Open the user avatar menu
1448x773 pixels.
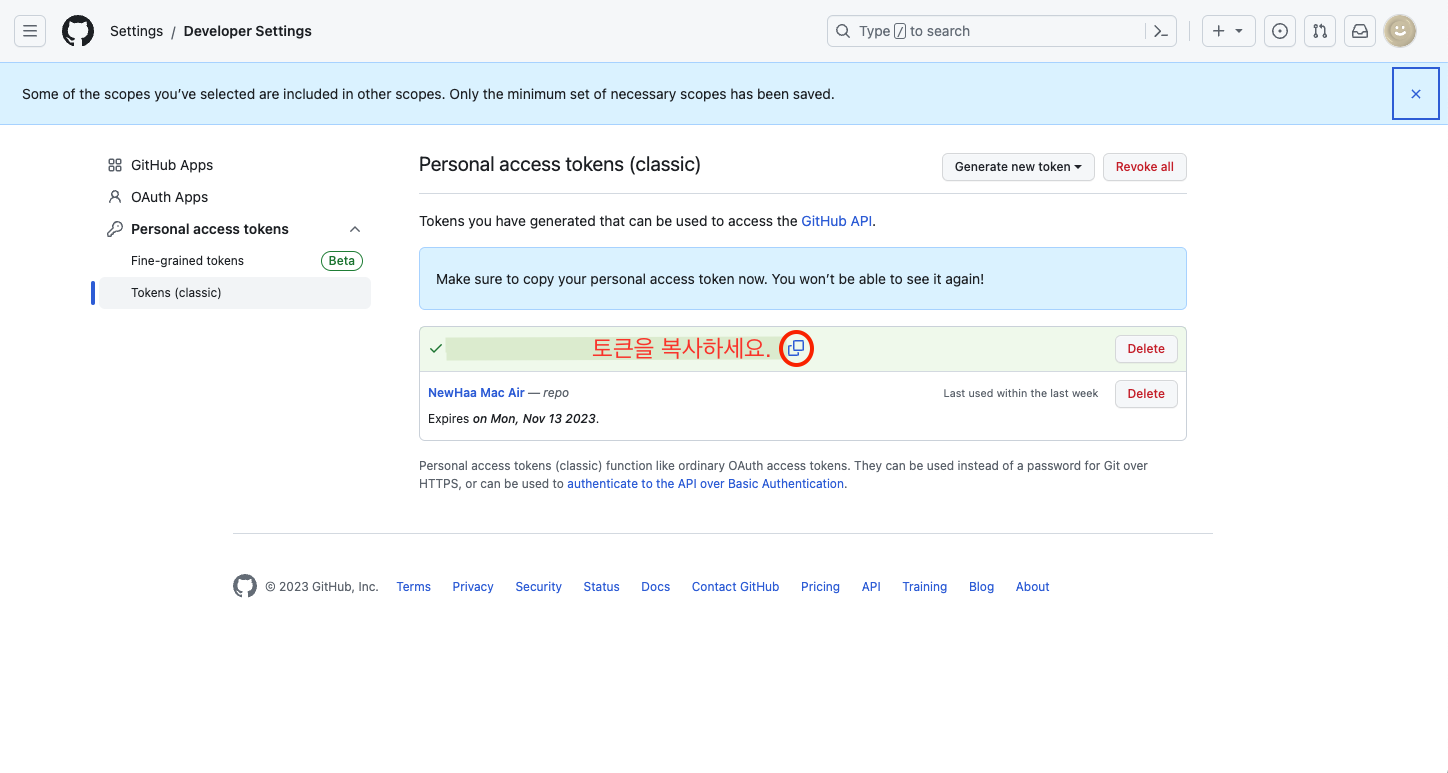pos(1400,31)
